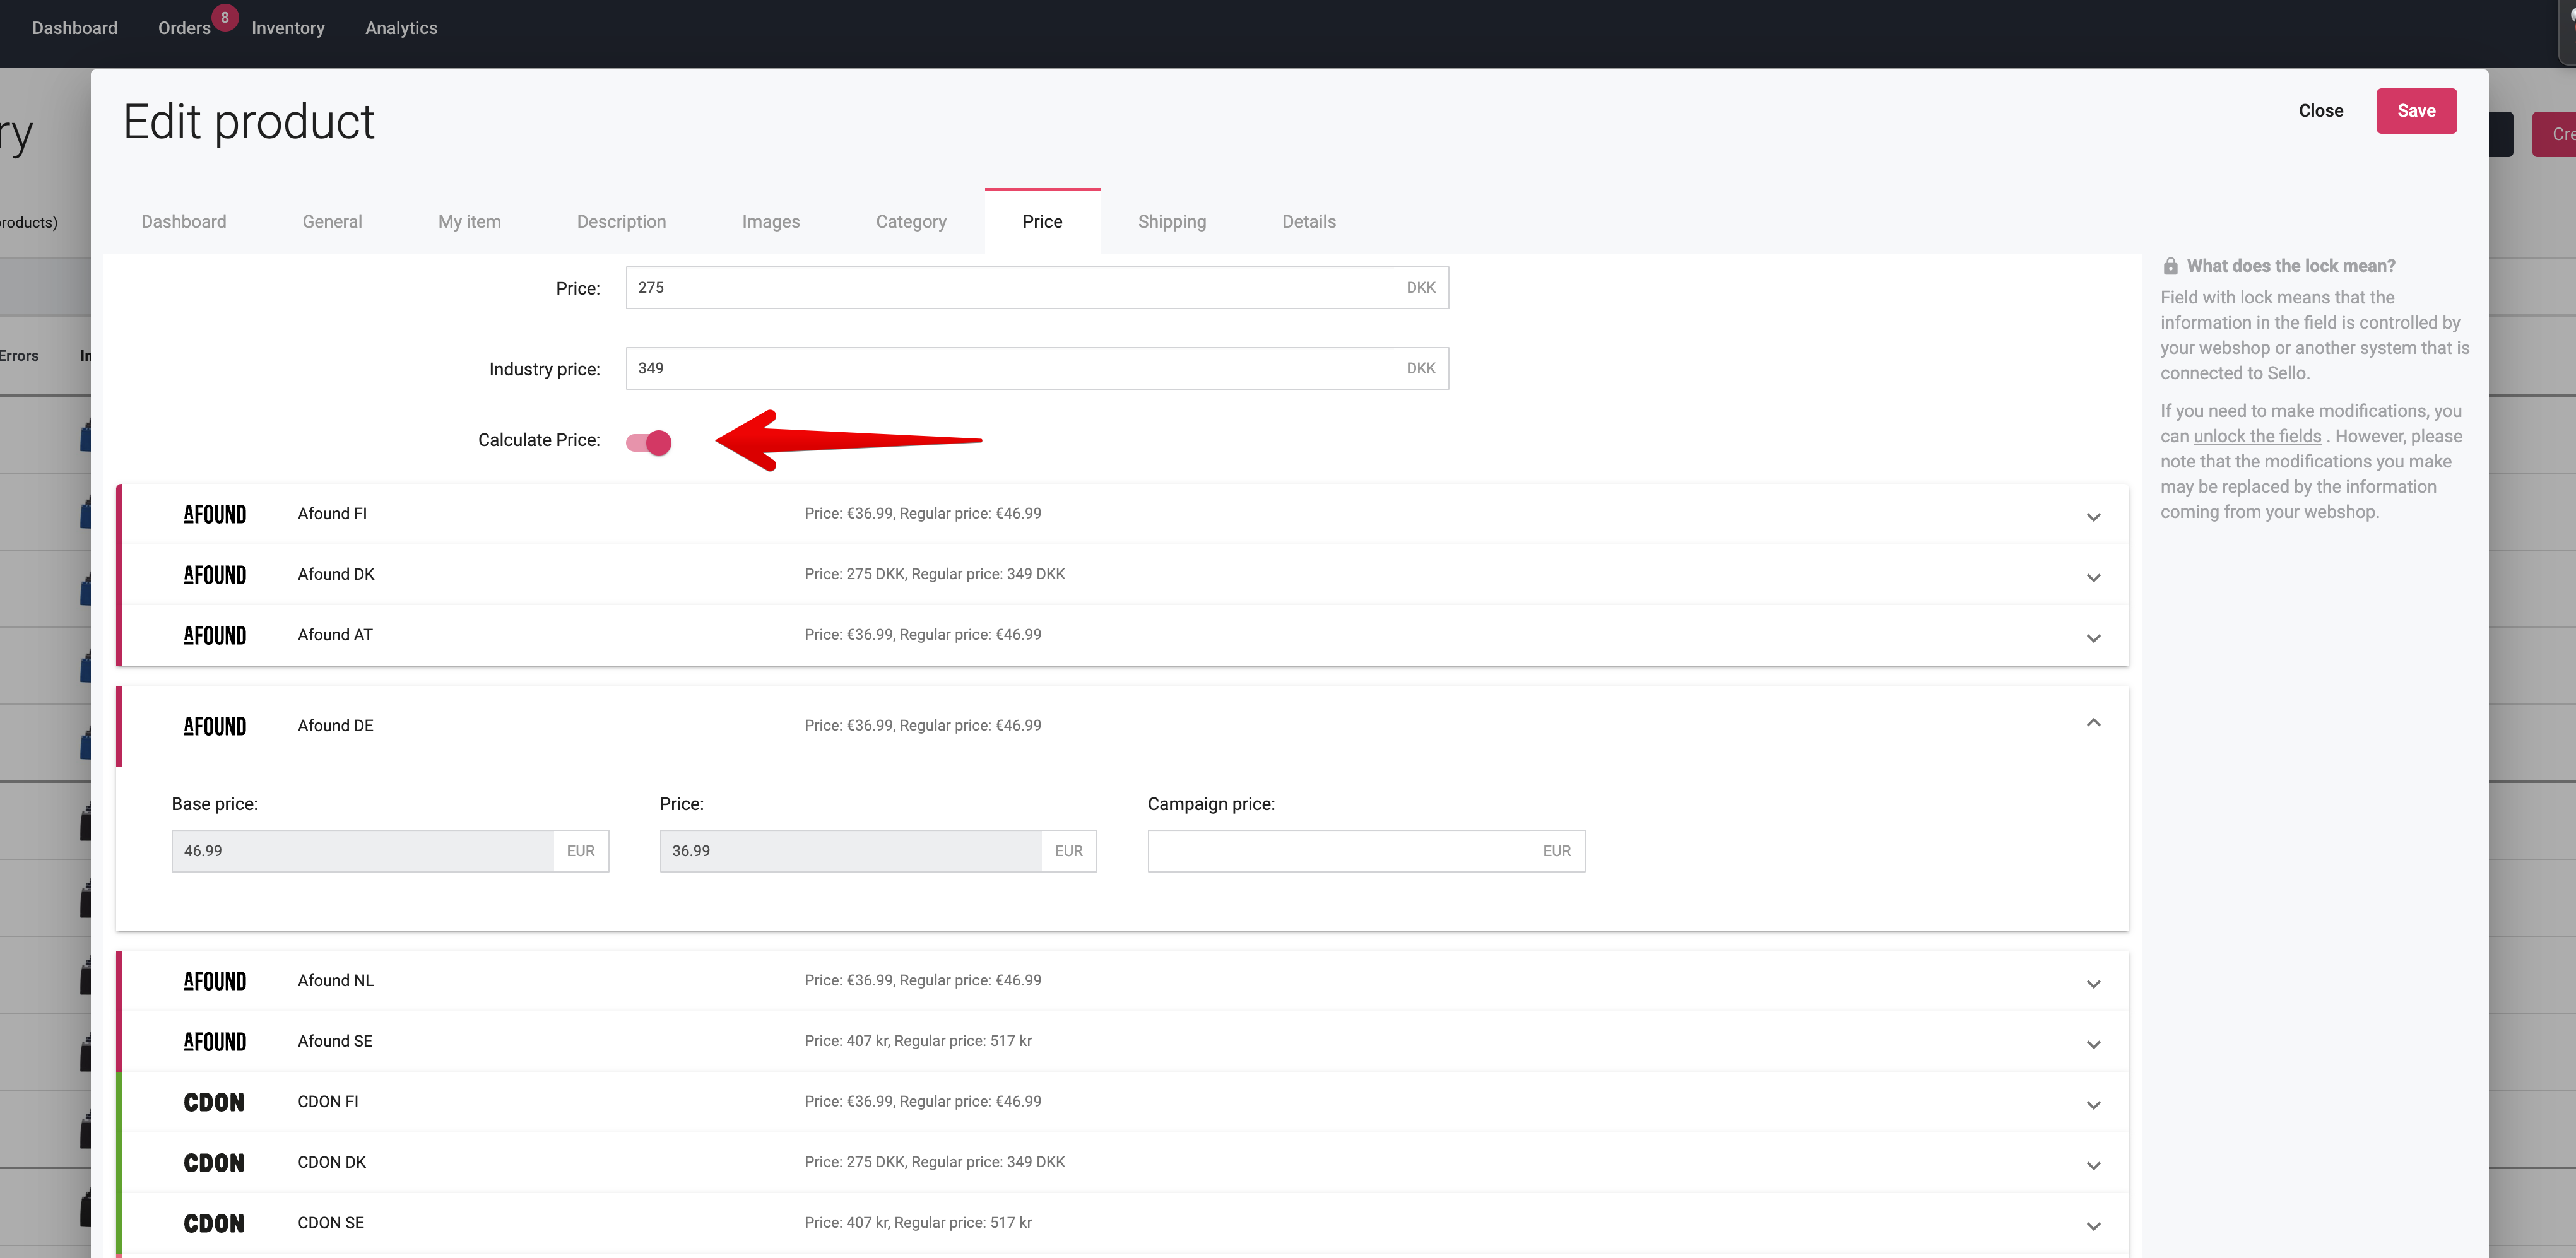Expand the CDON DK price row

[2093, 1166]
